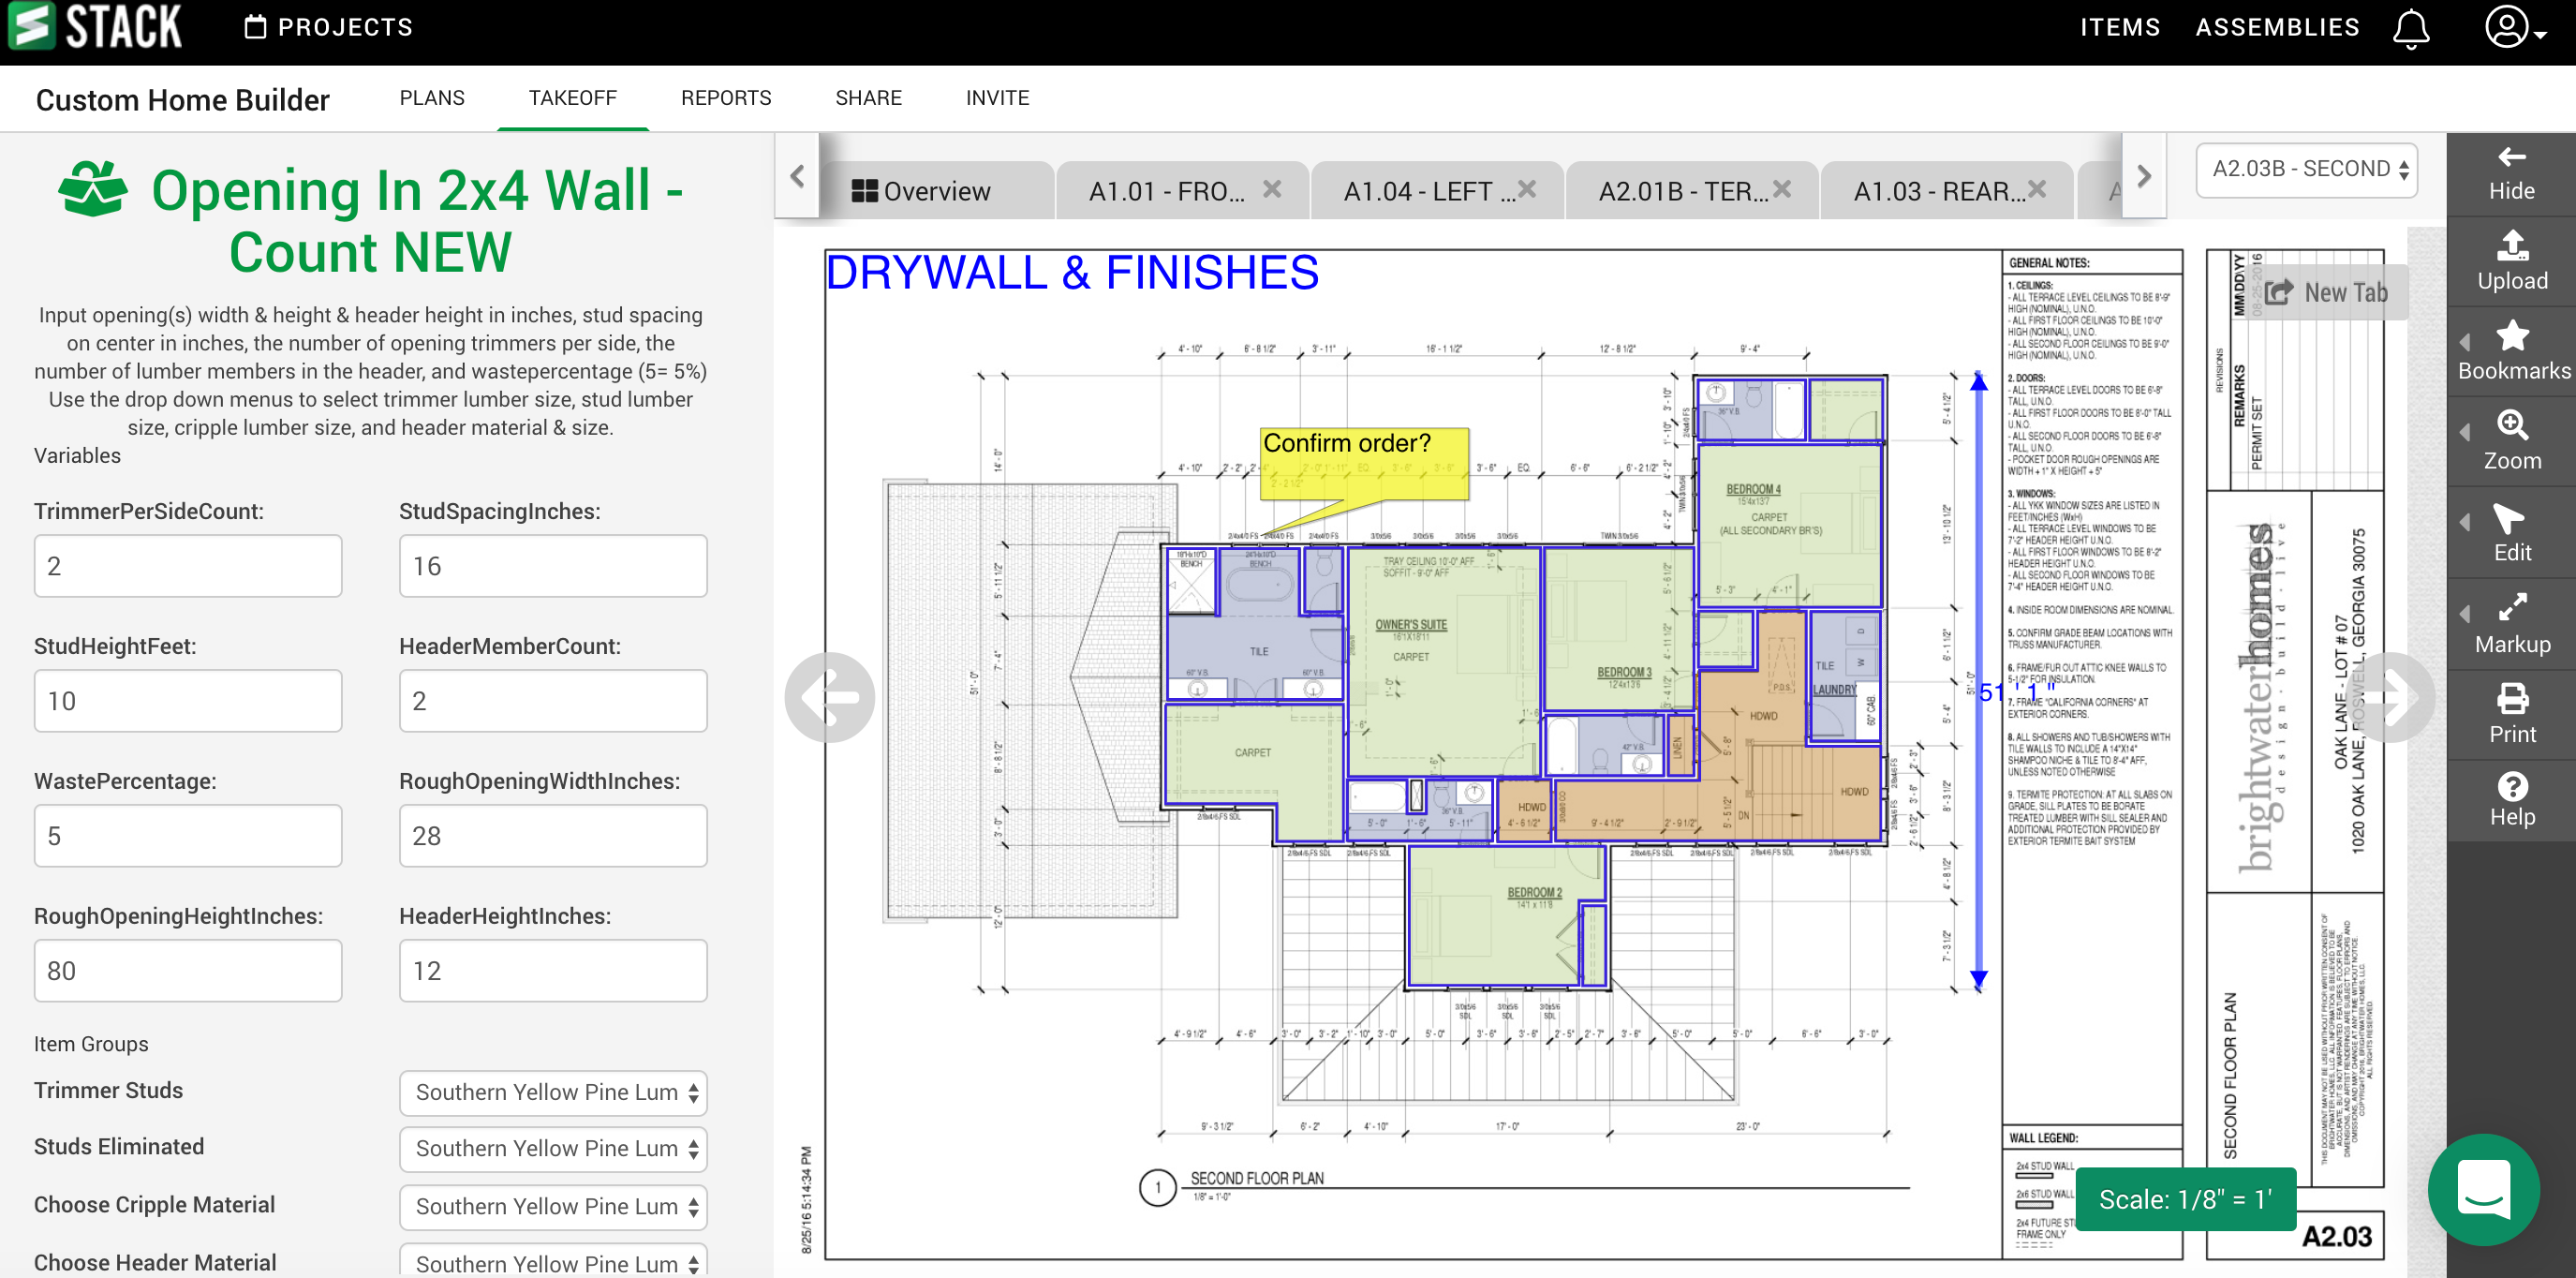Open the Choose Cripple Material dropdown
This screenshot has height=1278, width=2576.
pos(553,1206)
